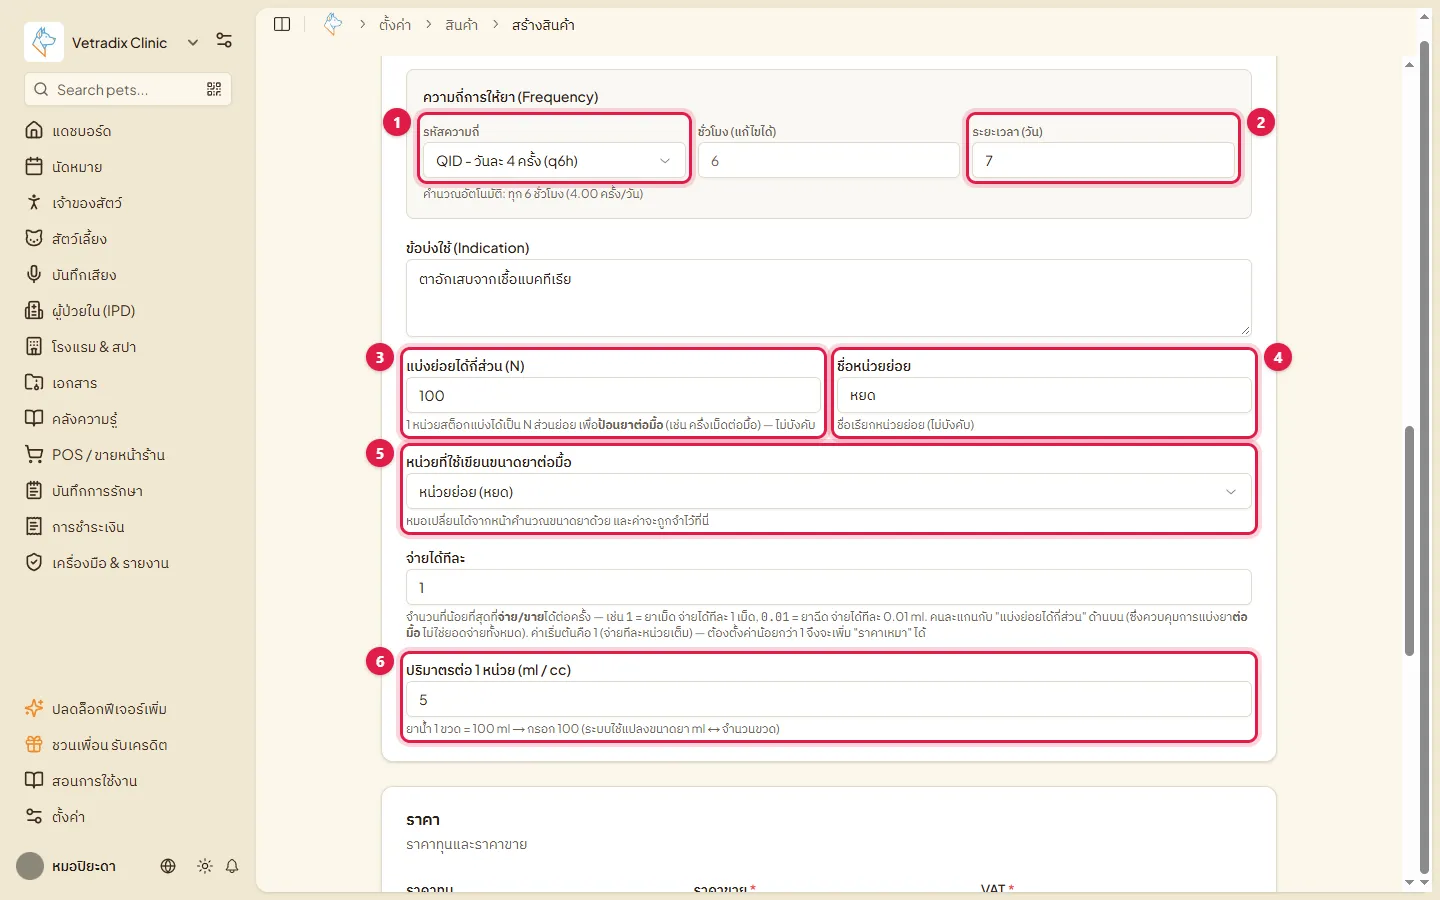Open the QR code scanner icon

[214, 89]
